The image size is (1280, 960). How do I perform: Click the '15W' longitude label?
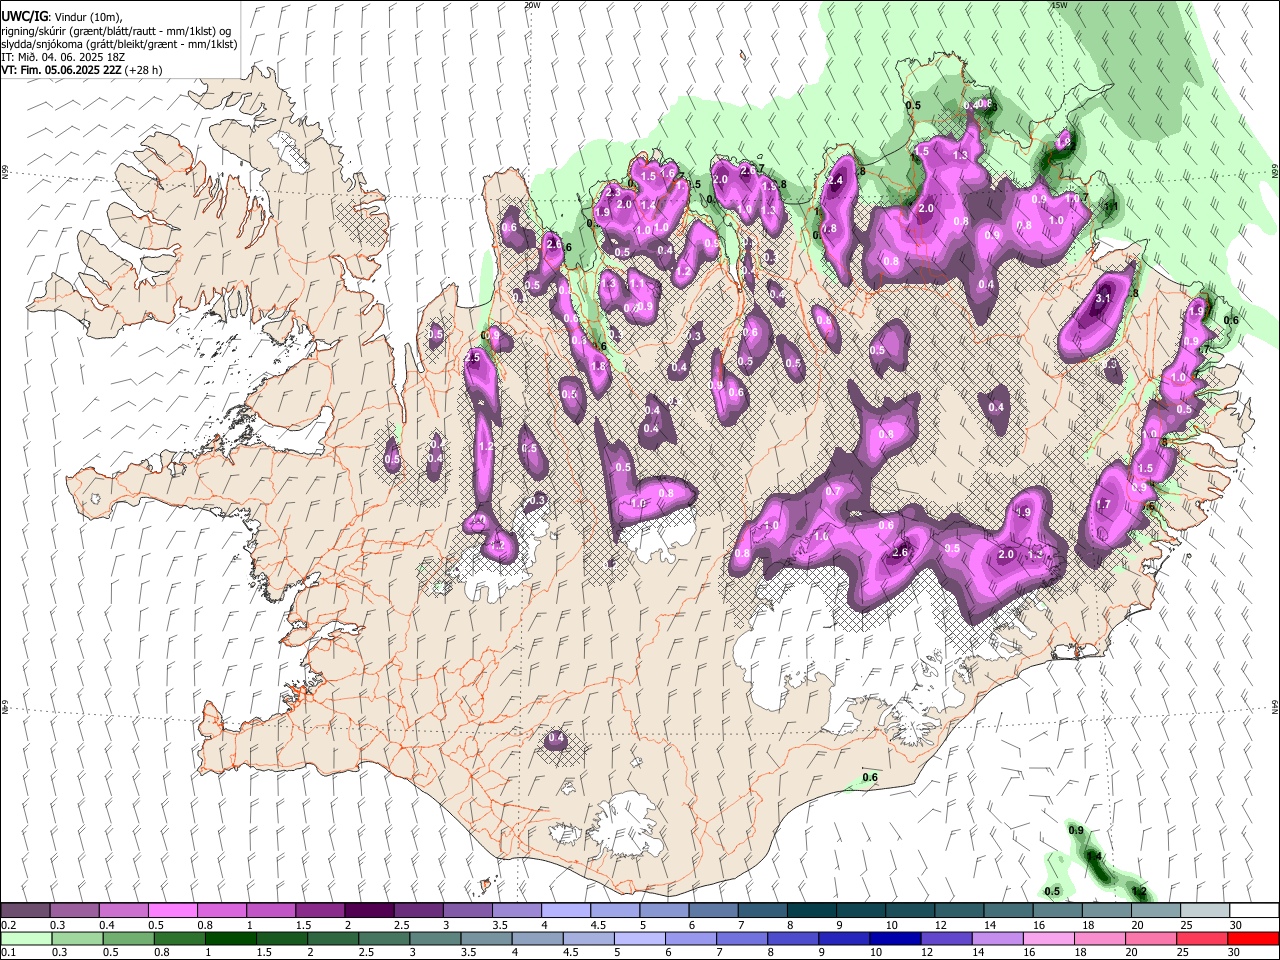coord(1059,5)
